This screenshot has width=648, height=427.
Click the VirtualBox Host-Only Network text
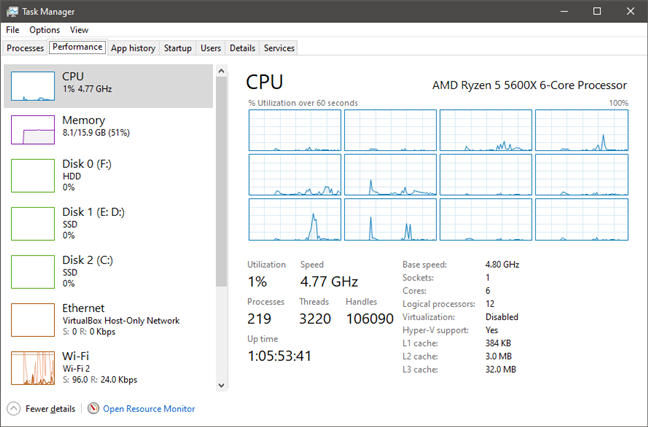coord(121,321)
